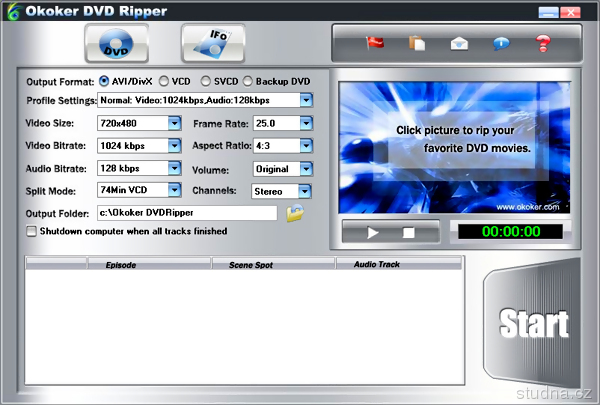Viewport: 600px width, 405px height.
Task: Open the Aspect Ratio dropdown
Action: tap(306, 145)
